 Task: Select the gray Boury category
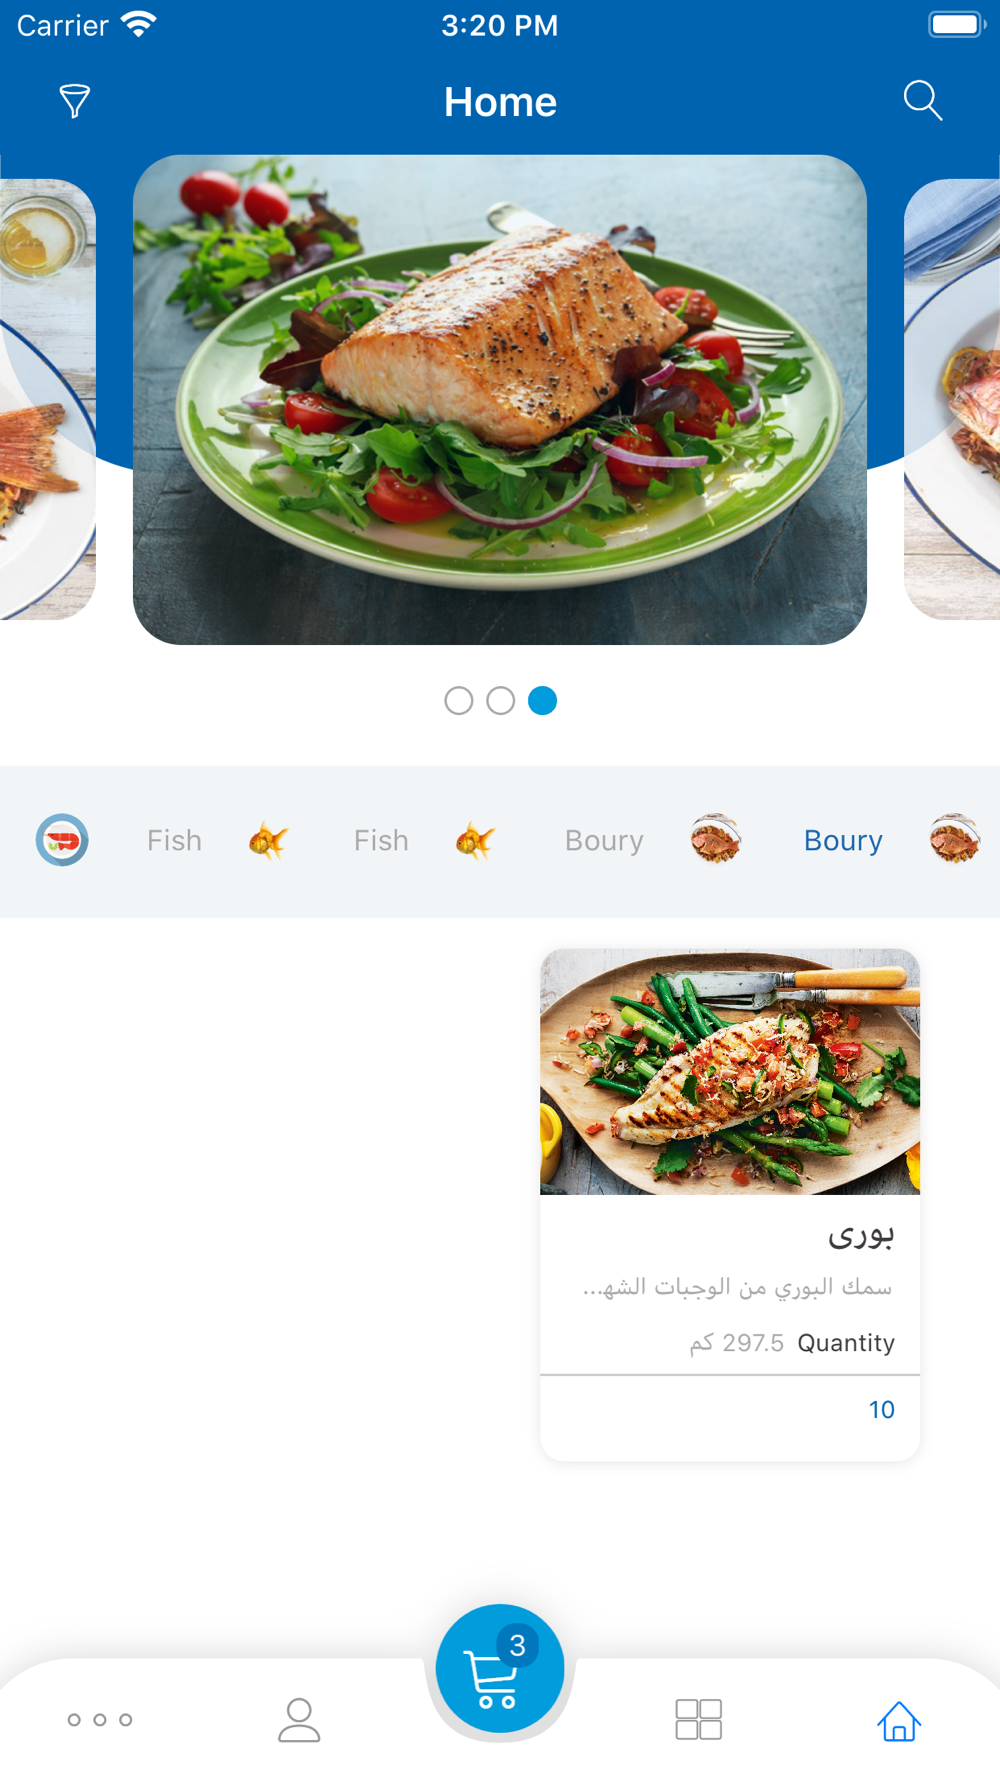tap(604, 841)
